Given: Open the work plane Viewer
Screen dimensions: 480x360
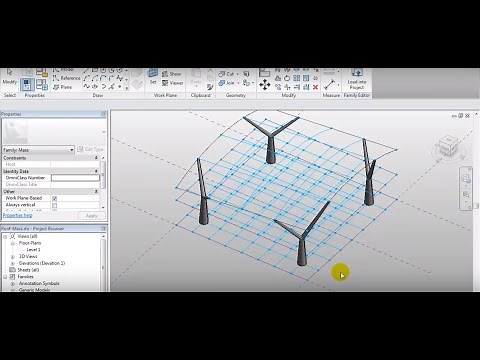Looking at the screenshot, I should point(172,83).
